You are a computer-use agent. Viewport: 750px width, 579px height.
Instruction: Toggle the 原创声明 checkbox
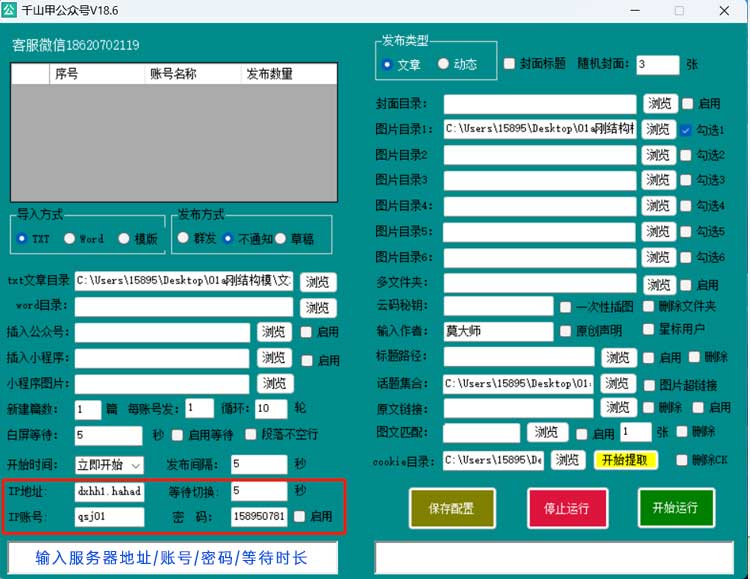pyautogui.click(x=566, y=331)
